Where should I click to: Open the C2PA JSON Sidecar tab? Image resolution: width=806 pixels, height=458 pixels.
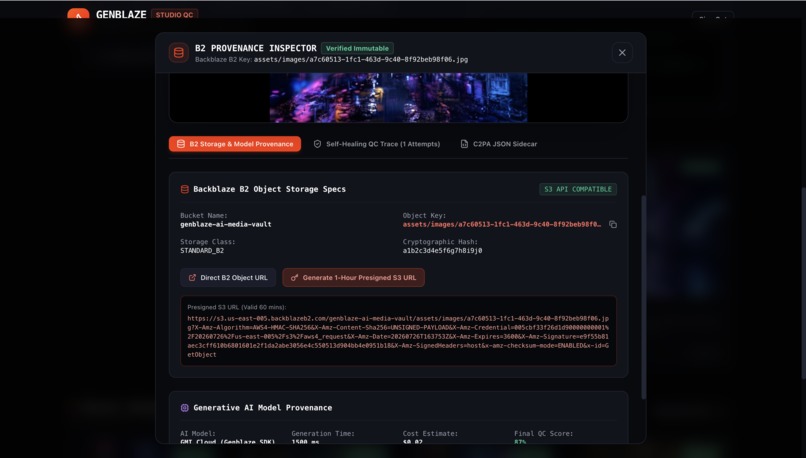(x=499, y=144)
